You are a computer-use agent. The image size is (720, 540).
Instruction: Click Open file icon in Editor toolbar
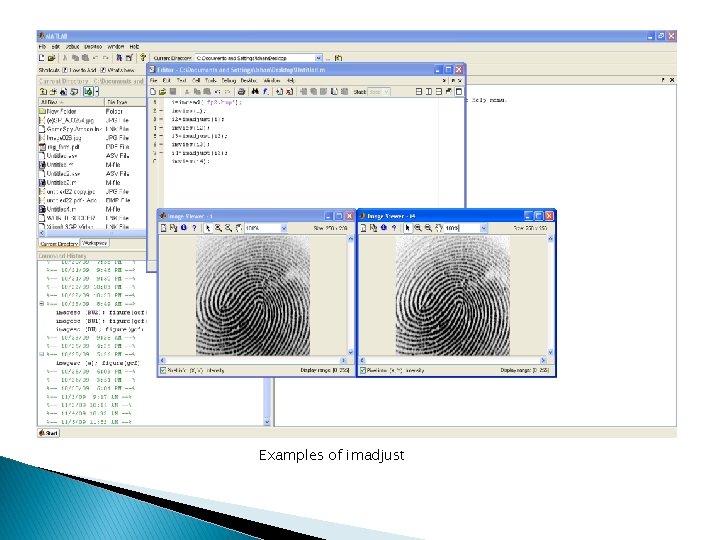click(x=163, y=92)
